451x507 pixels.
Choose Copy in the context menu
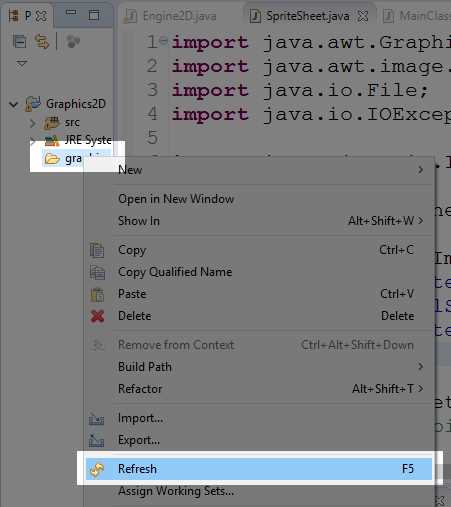[259, 250]
